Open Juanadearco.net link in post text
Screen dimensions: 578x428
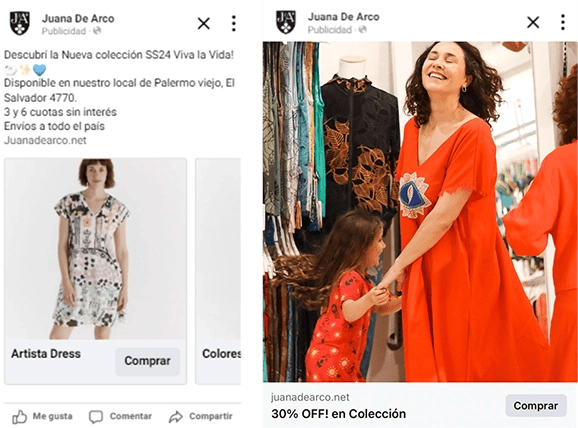45,140
